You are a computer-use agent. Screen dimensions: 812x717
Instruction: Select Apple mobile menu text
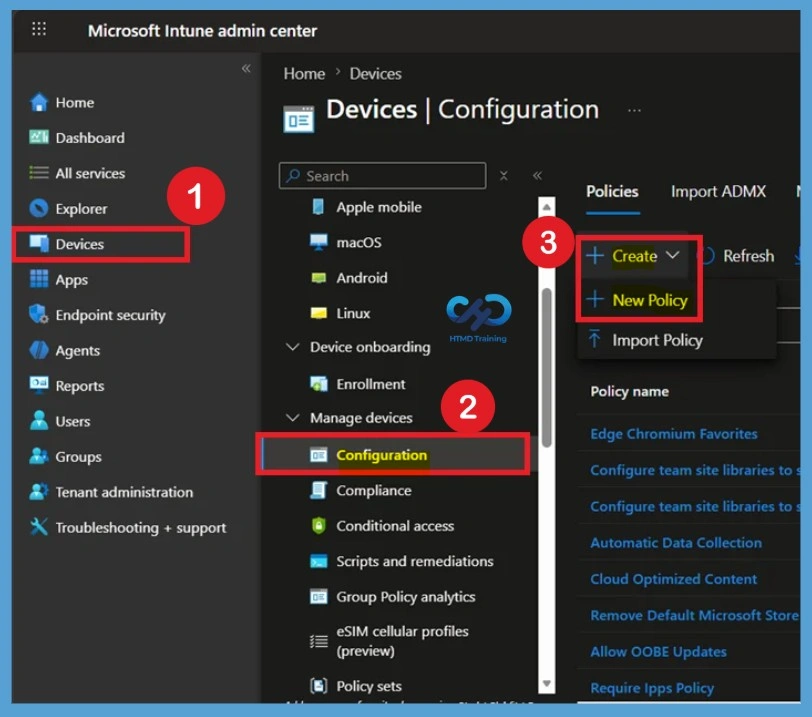tap(379, 207)
